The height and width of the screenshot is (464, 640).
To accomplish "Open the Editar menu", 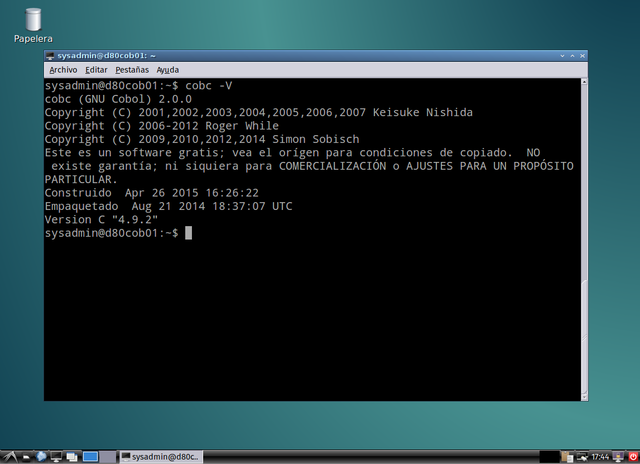I will (x=96, y=70).
